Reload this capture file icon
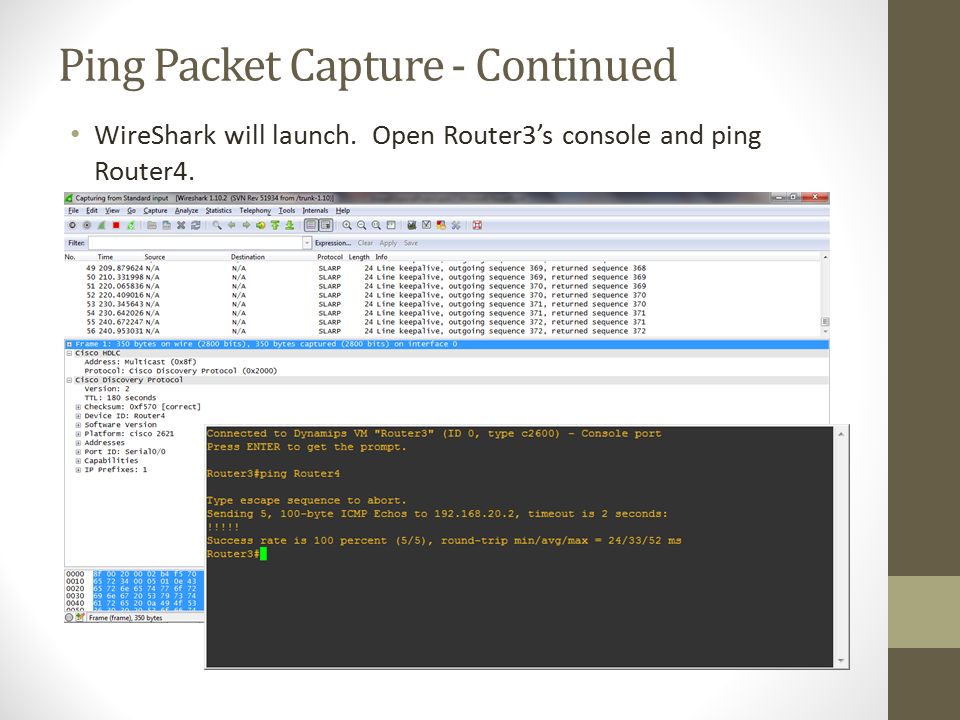Viewport: 960px width, 720px height. click(195, 225)
